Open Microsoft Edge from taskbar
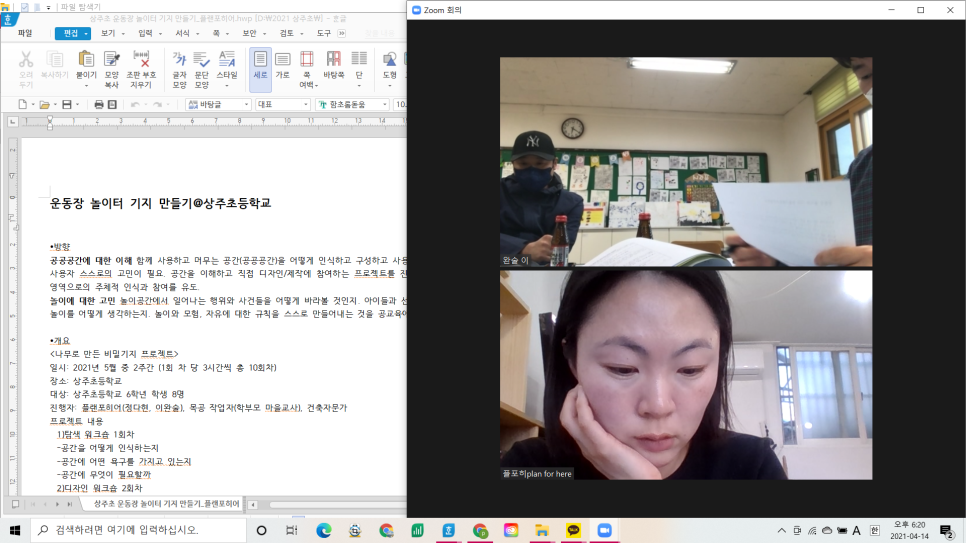The image size is (966, 543). point(323,530)
